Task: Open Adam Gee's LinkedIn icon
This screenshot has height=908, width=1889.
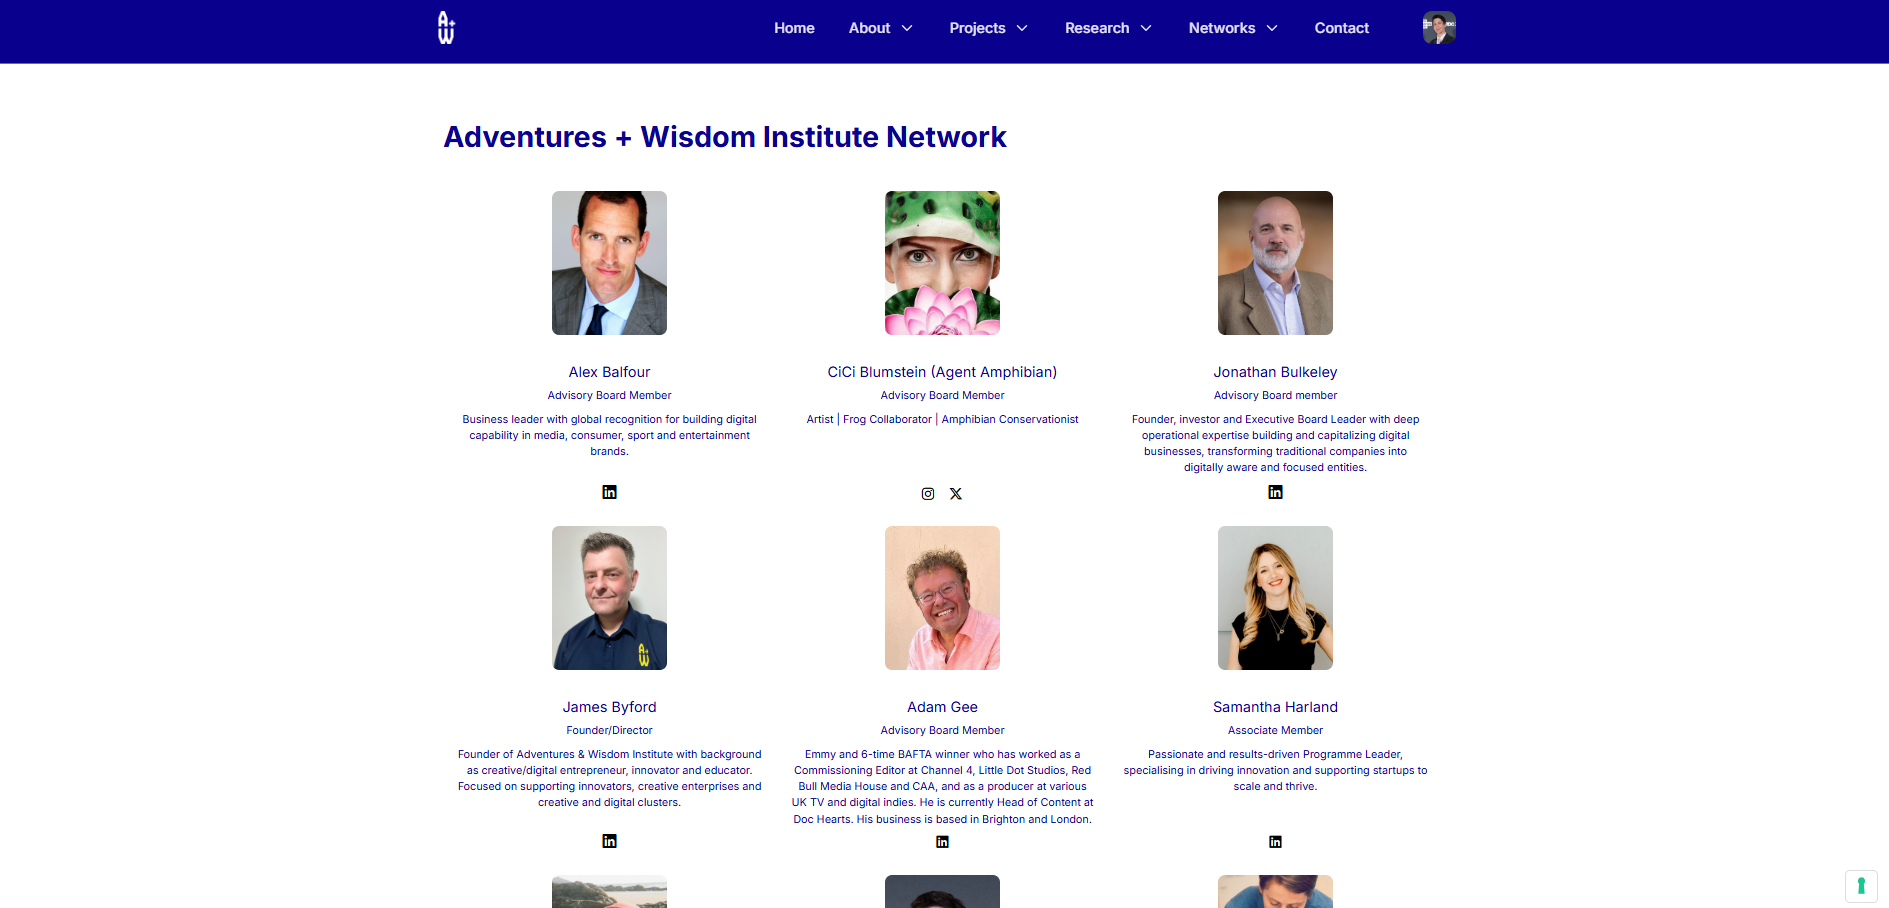Action: point(942,842)
